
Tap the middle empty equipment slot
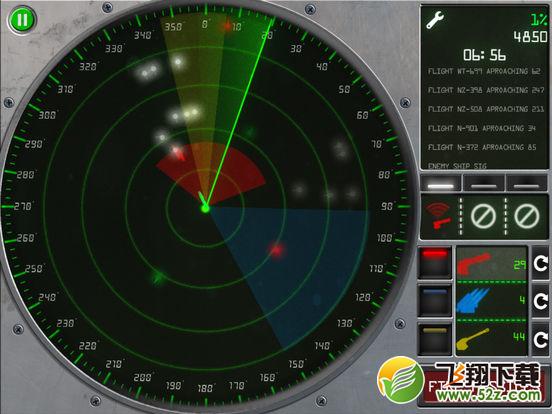tap(483, 215)
